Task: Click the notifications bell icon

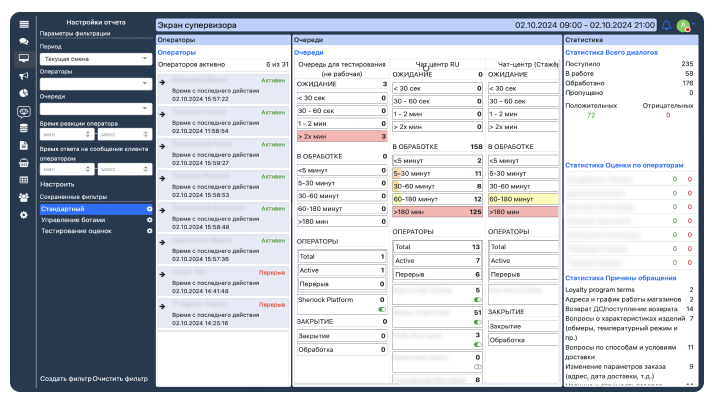Action: 666,25
